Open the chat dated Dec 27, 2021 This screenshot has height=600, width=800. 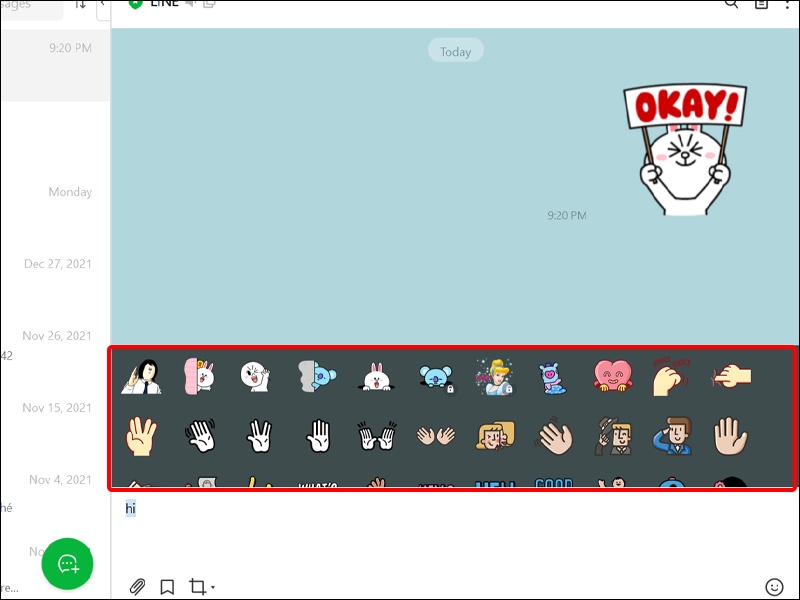pyautogui.click(x=55, y=281)
